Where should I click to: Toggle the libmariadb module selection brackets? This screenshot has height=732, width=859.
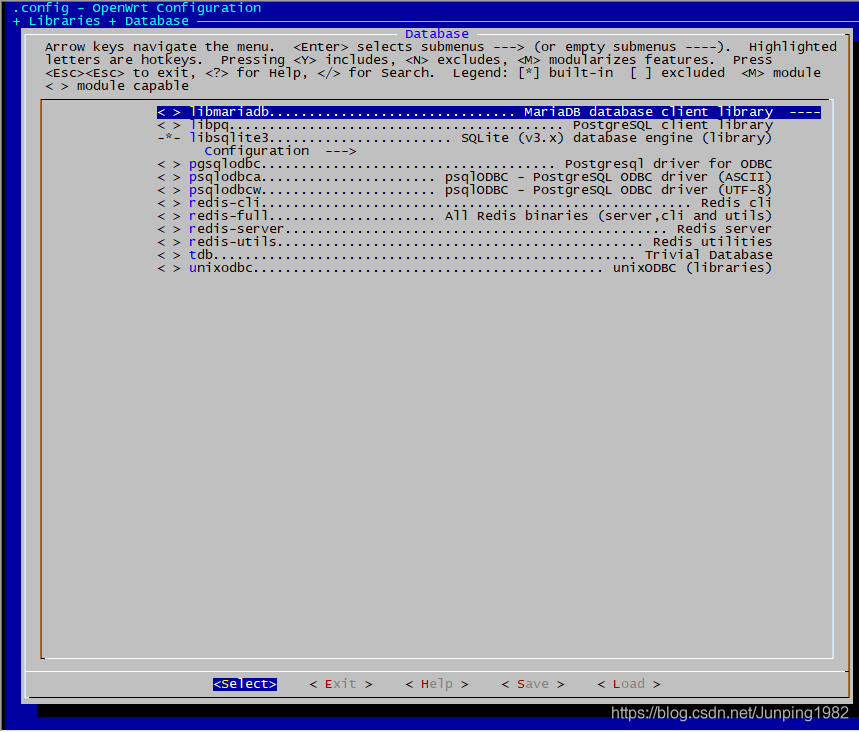click(169, 112)
